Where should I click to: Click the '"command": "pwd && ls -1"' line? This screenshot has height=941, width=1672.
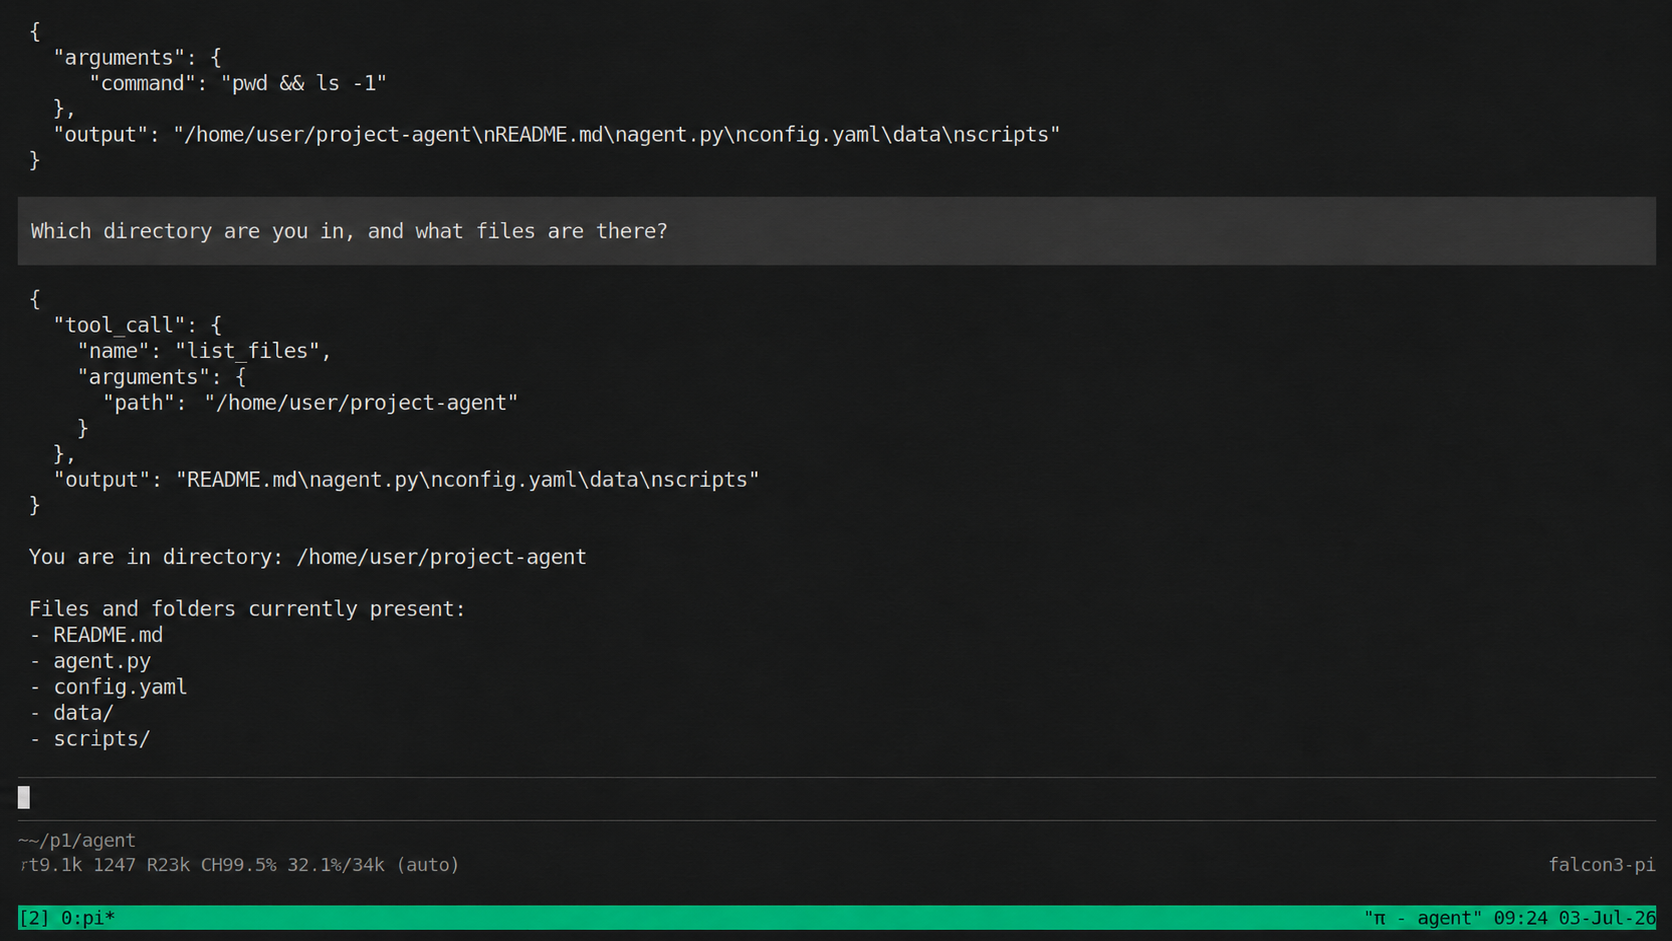(238, 83)
